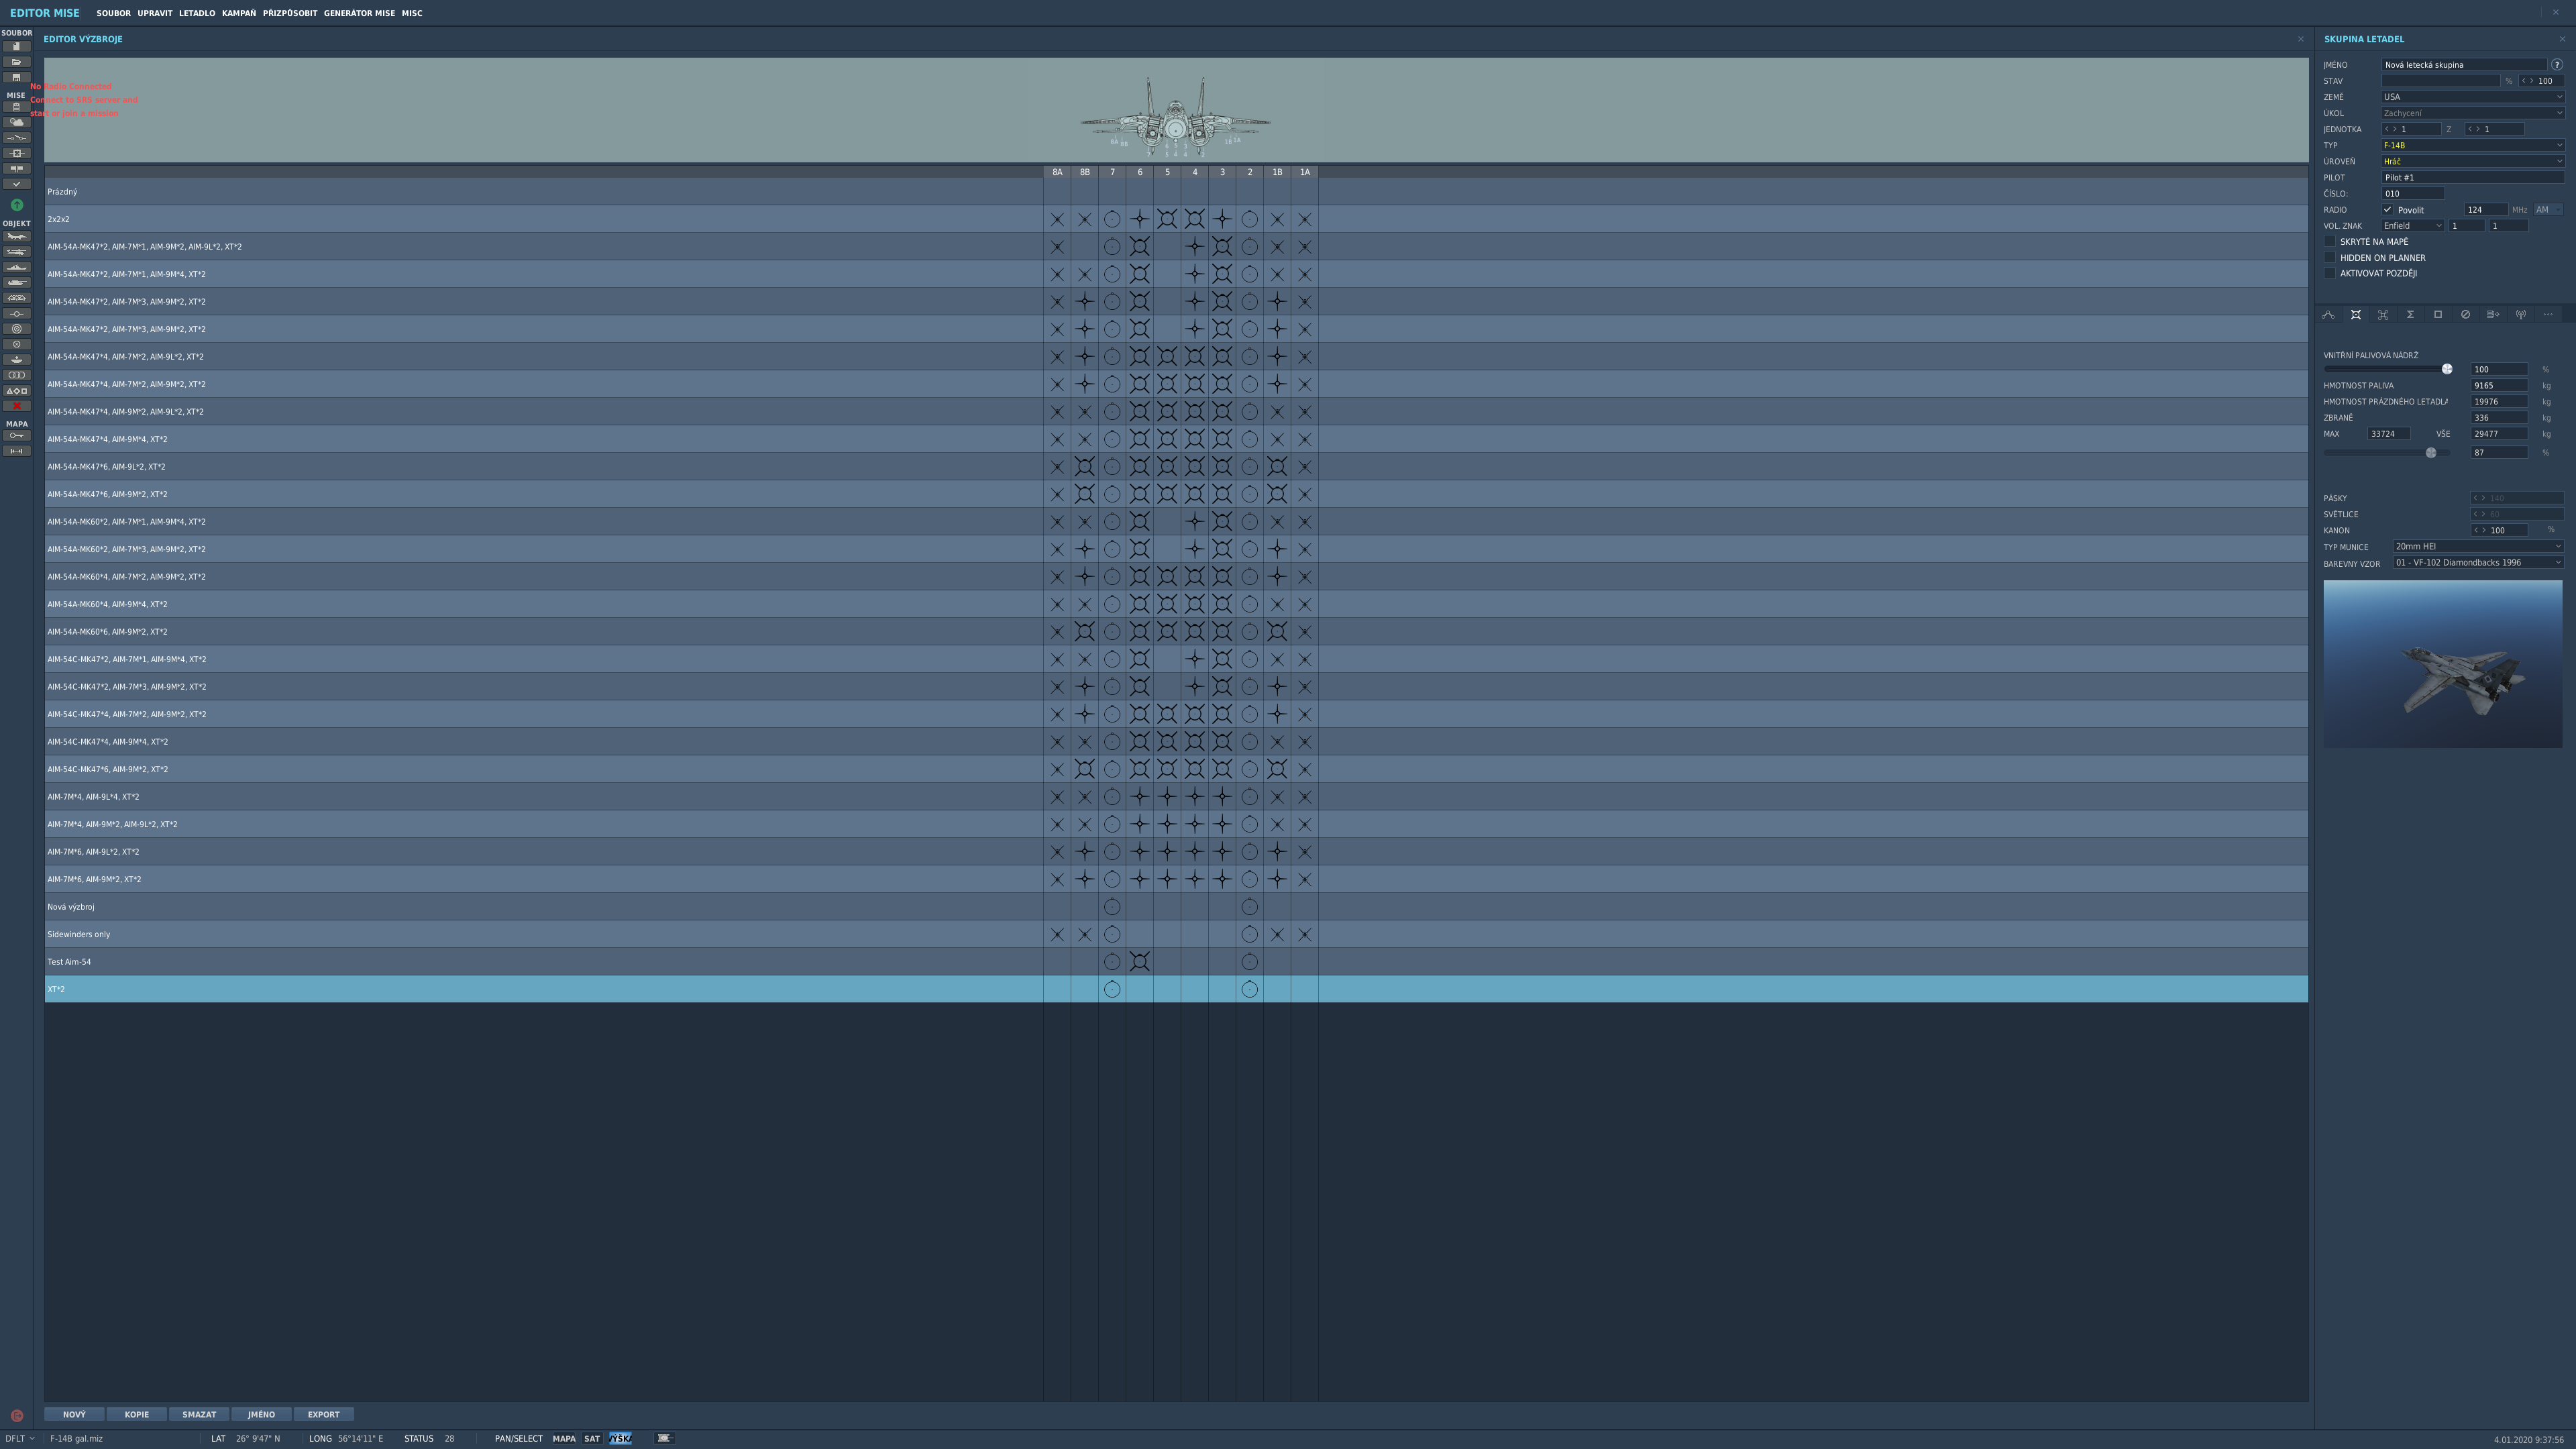The image size is (2576, 1449).
Task: Open the radio antenna tab icon
Action: pos(2520,315)
